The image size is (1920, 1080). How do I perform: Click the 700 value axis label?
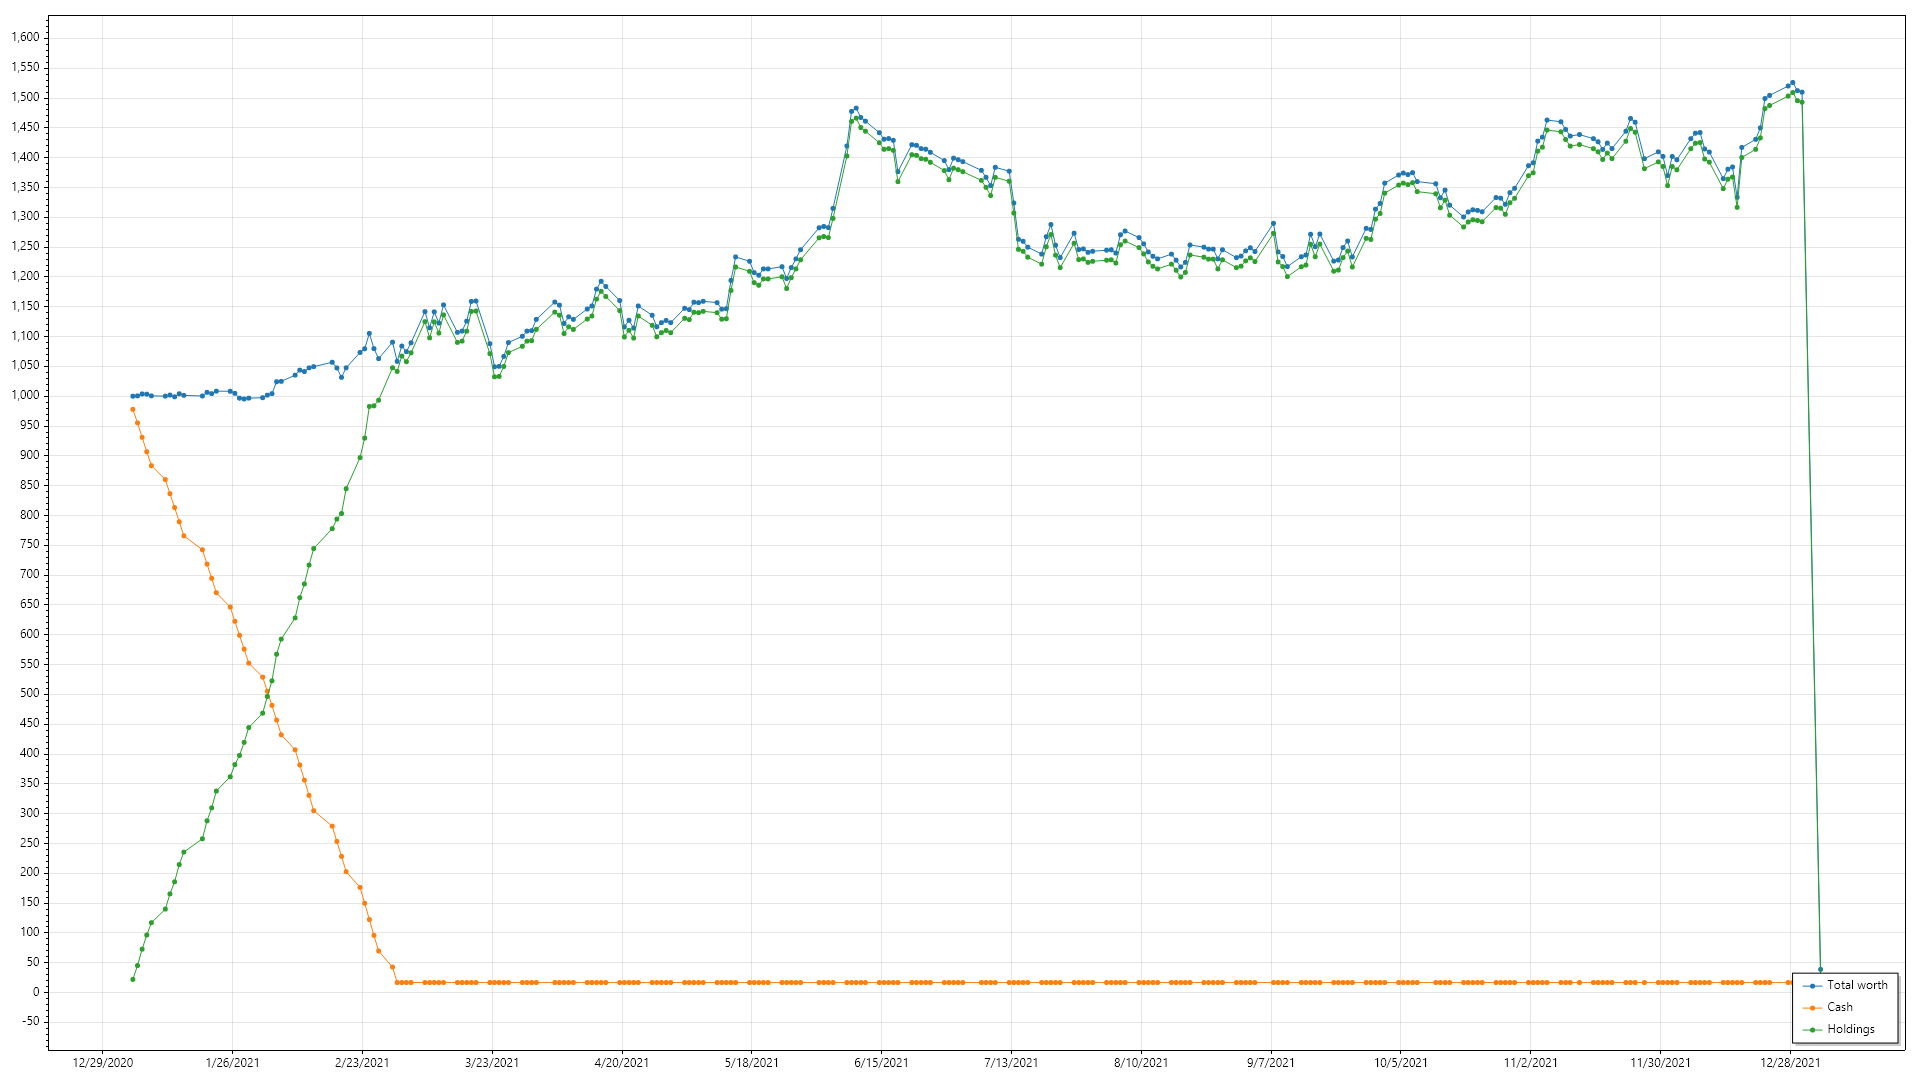click(x=30, y=574)
